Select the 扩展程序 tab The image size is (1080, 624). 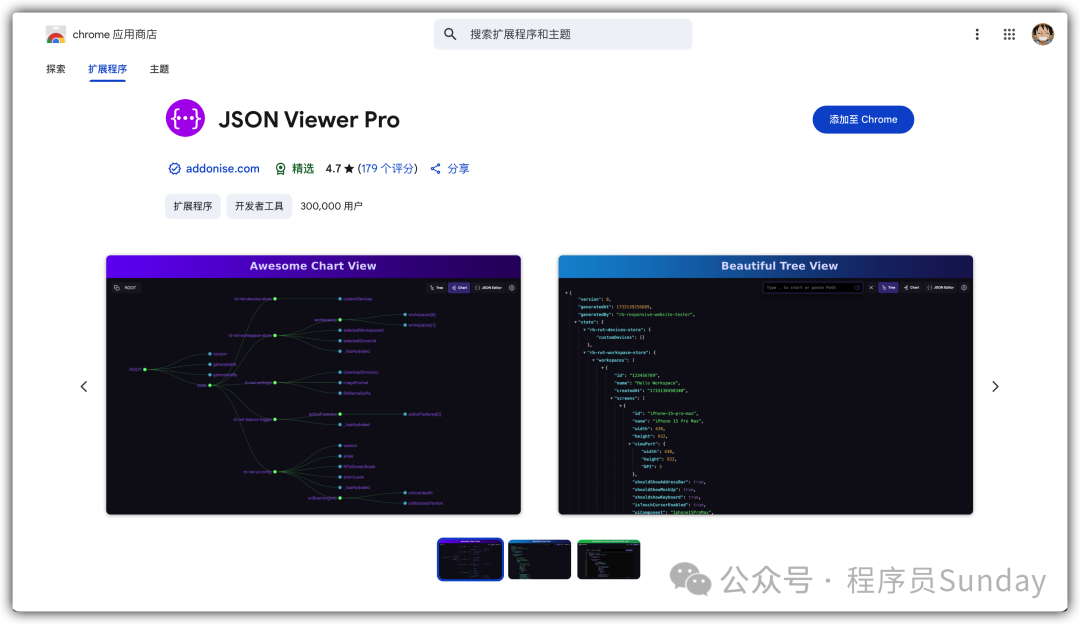click(107, 69)
